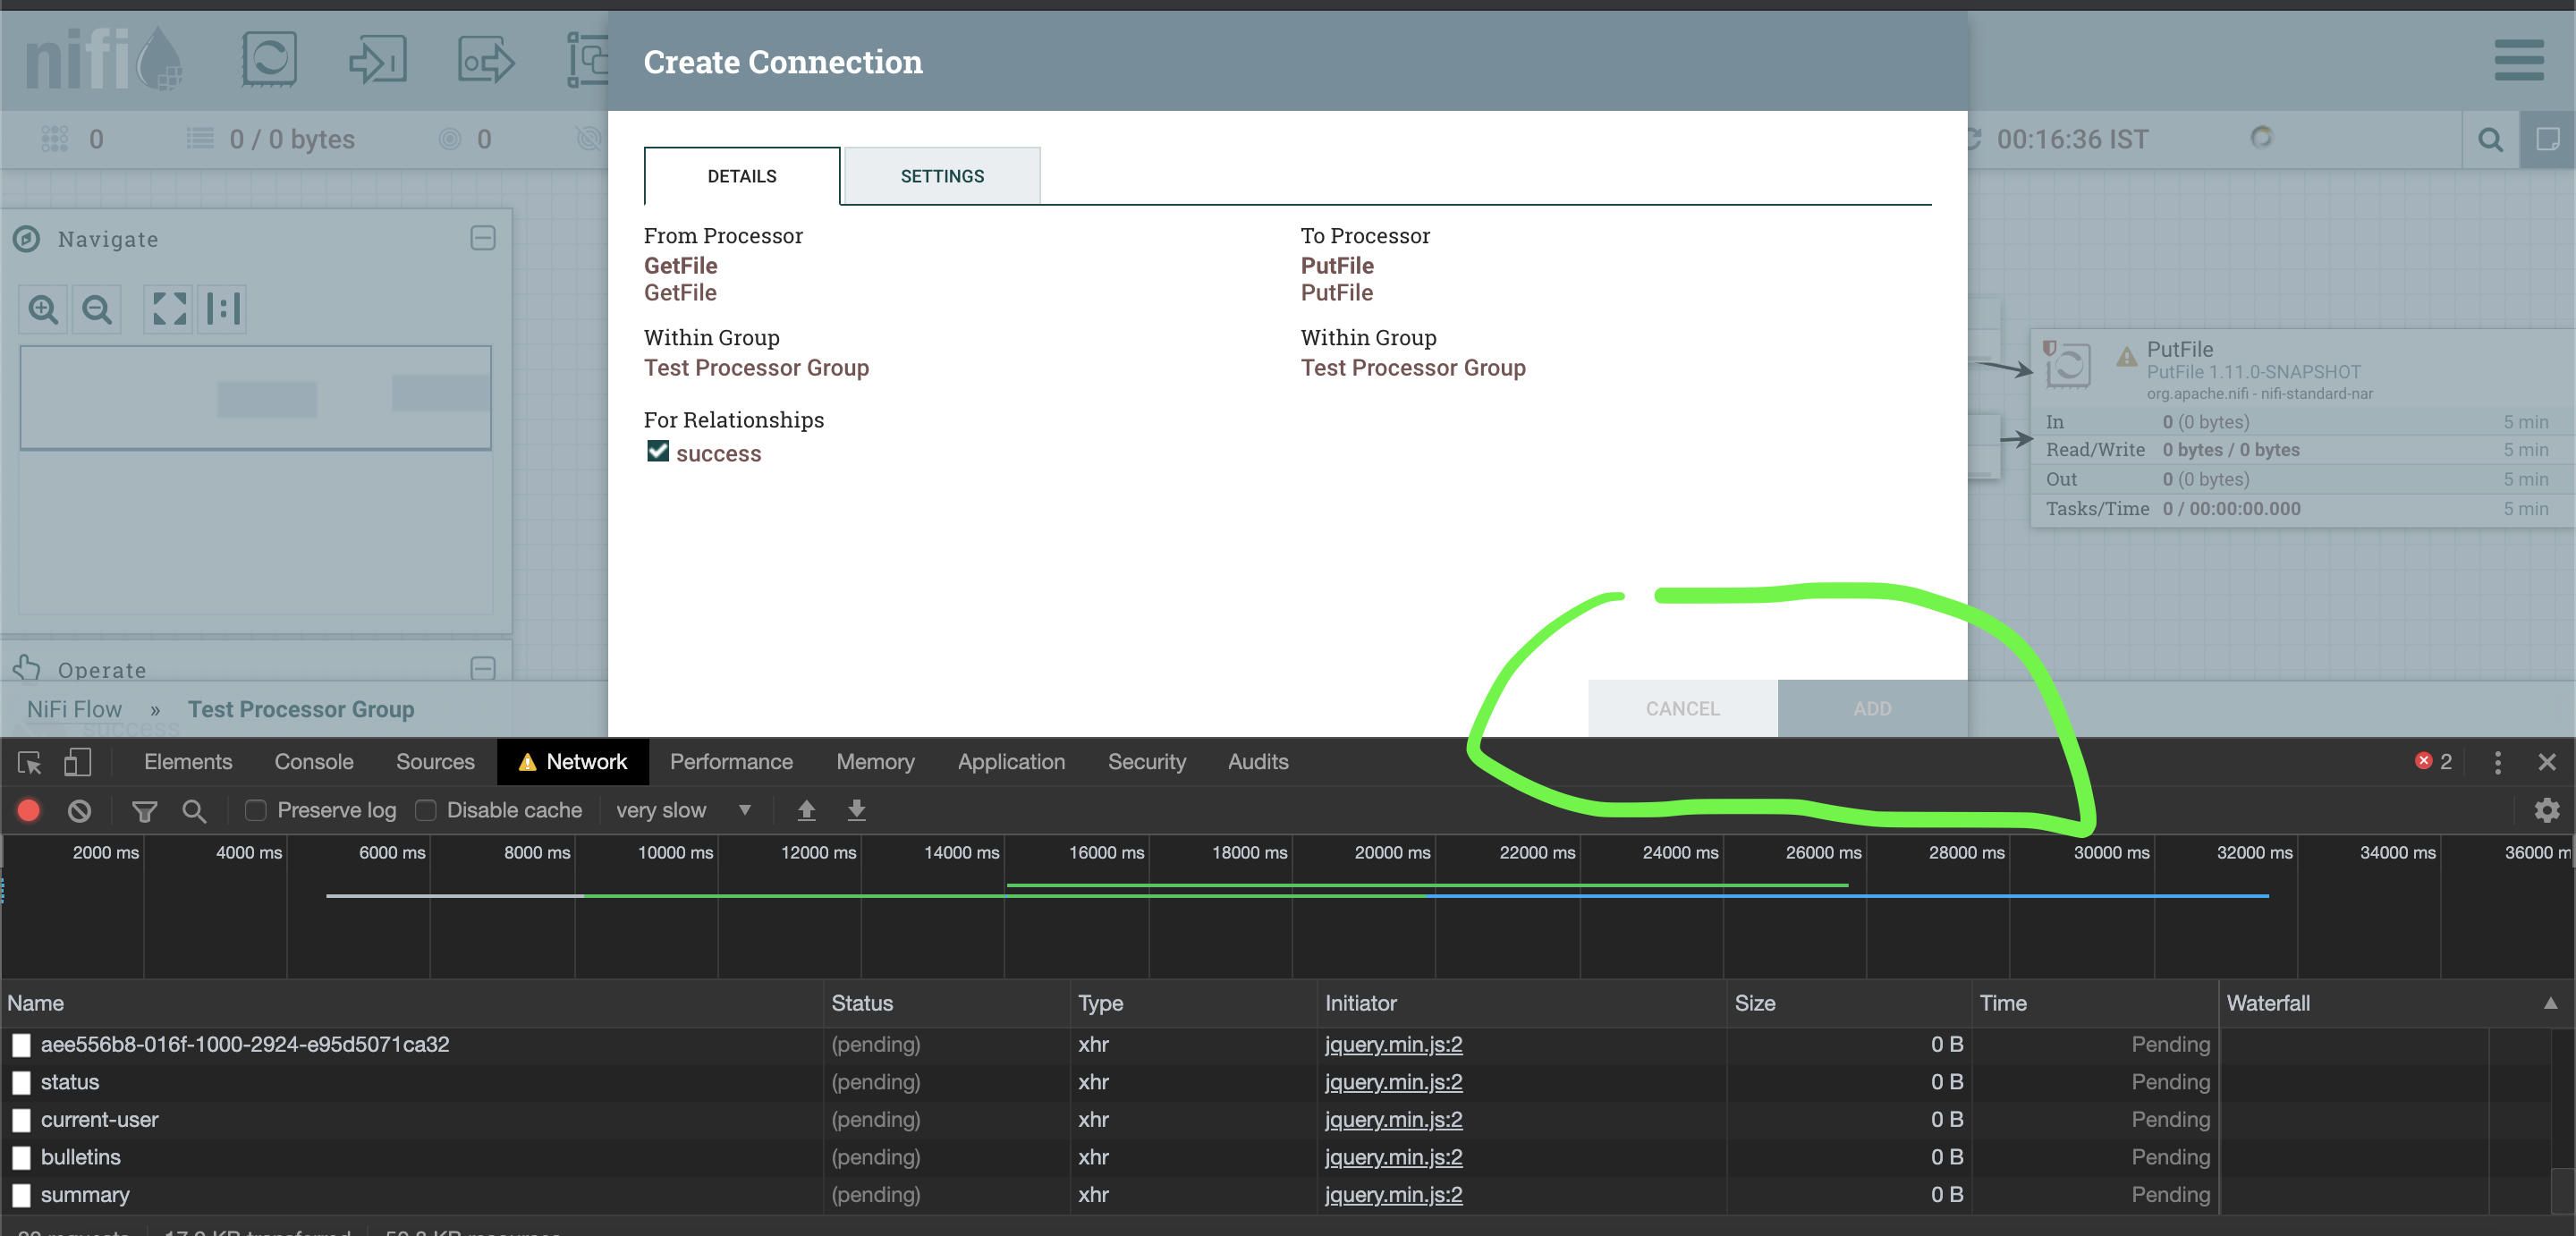Select the zoom-in icon in Navigate panel
This screenshot has height=1236, width=2576.
(43, 309)
